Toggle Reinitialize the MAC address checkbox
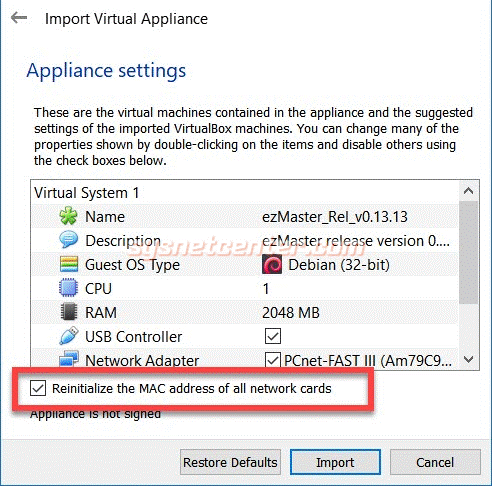 (38, 388)
